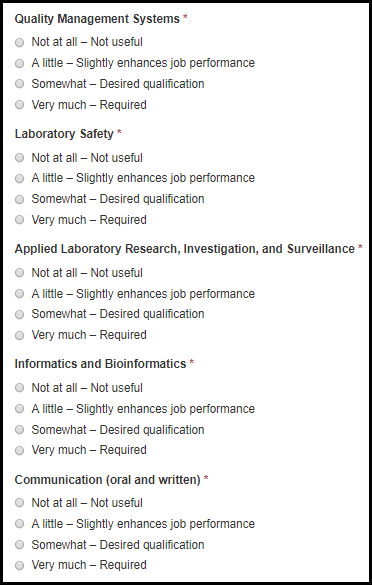Choose 'A little' under Quality Management Systems
Viewport: 372px width, 585px height.
pos(19,63)
